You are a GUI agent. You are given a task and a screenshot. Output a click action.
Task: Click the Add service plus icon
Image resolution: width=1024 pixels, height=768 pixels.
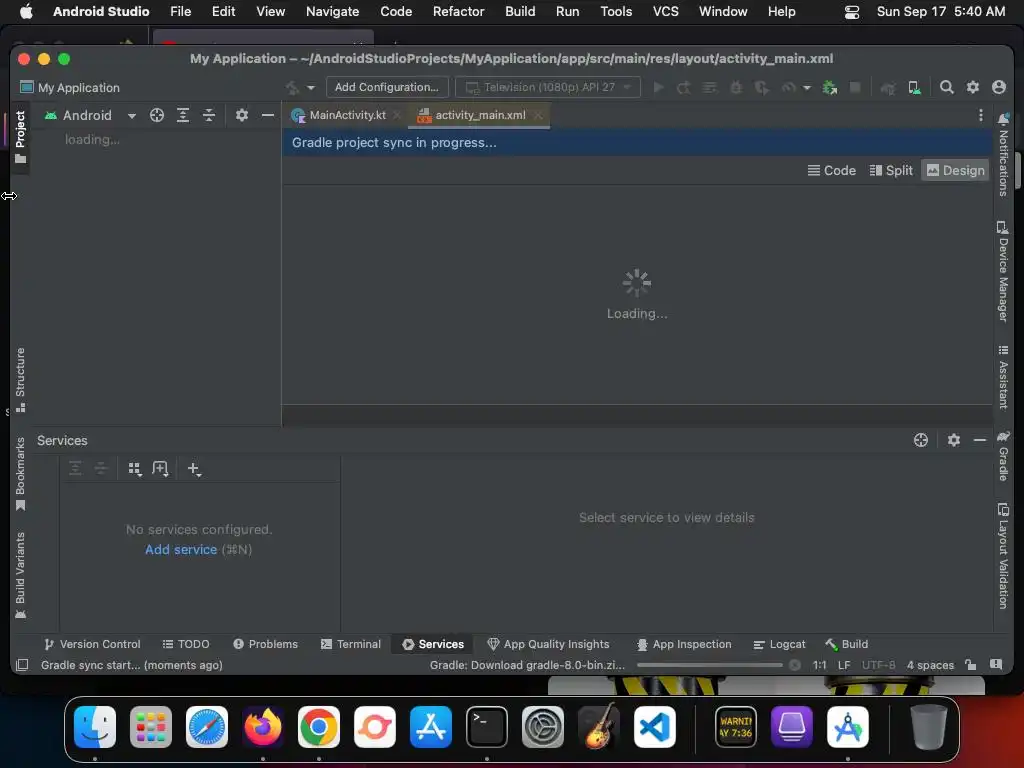[x=194, y=469]
